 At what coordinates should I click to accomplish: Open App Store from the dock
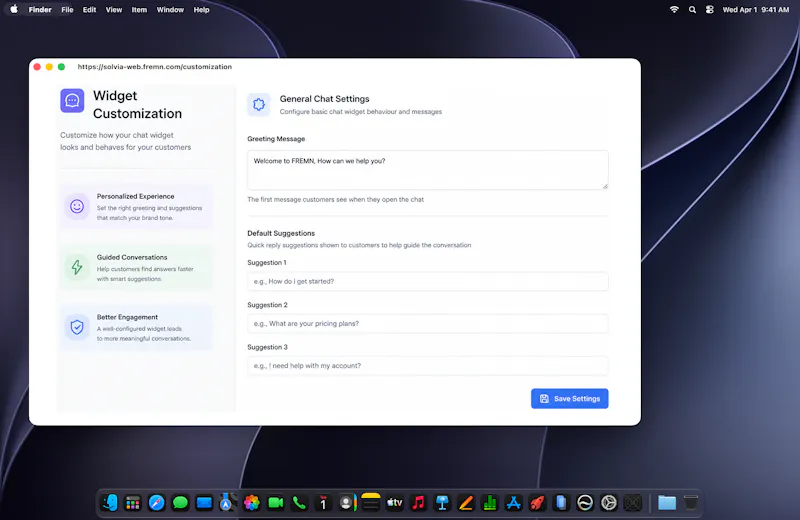tap(513, 503)
